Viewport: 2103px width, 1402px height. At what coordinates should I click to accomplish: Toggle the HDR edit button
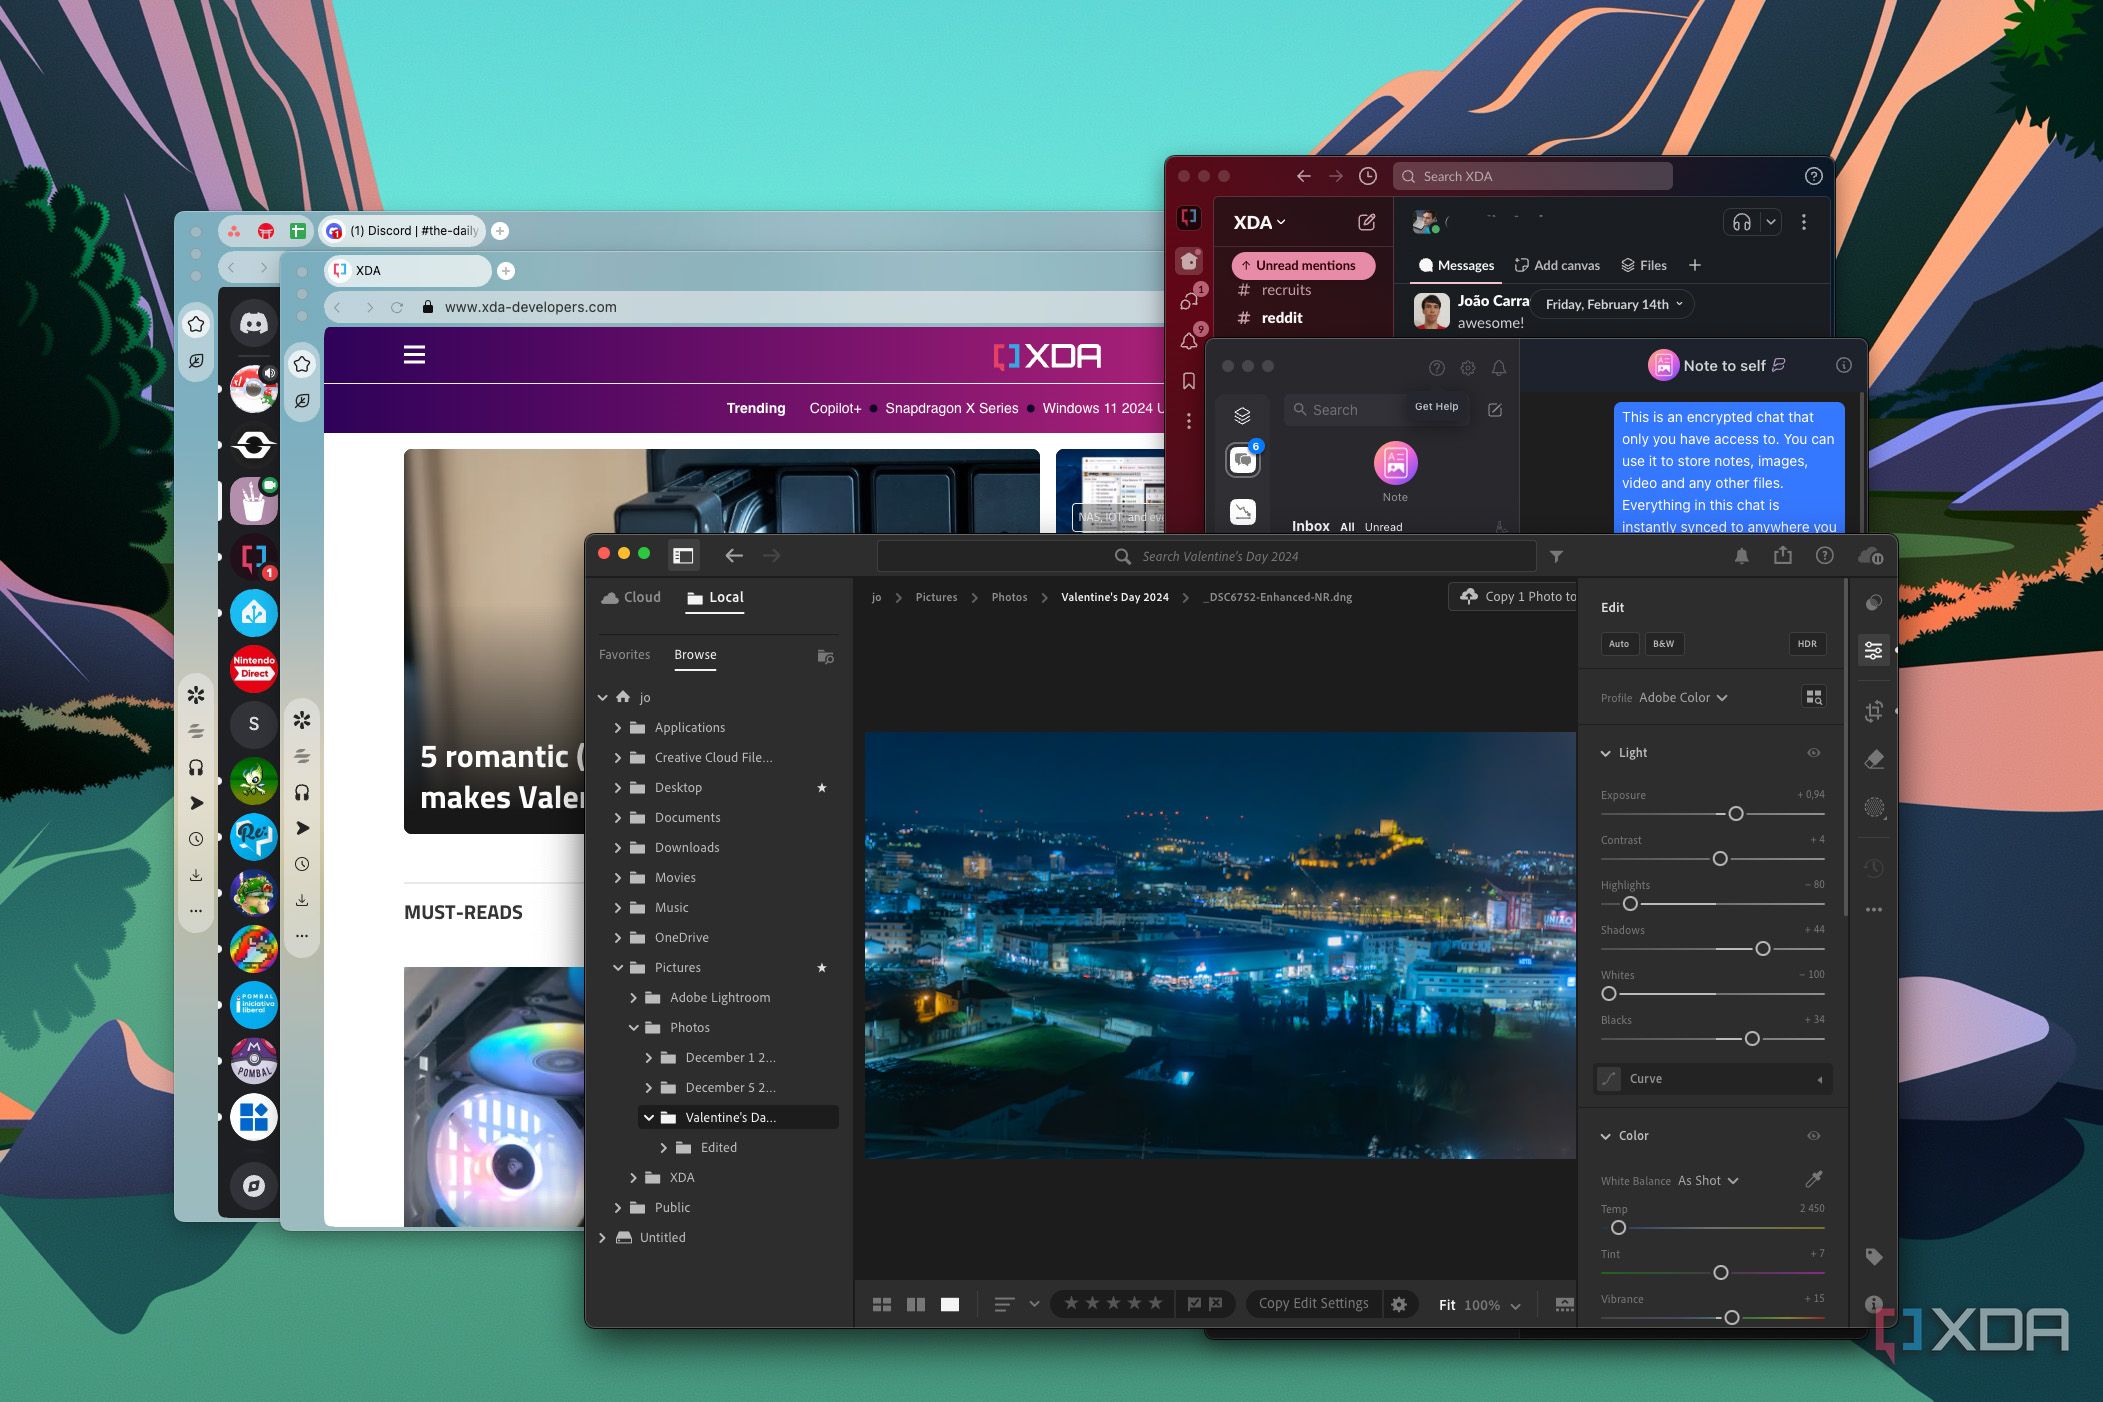[x=1806, y=644]
